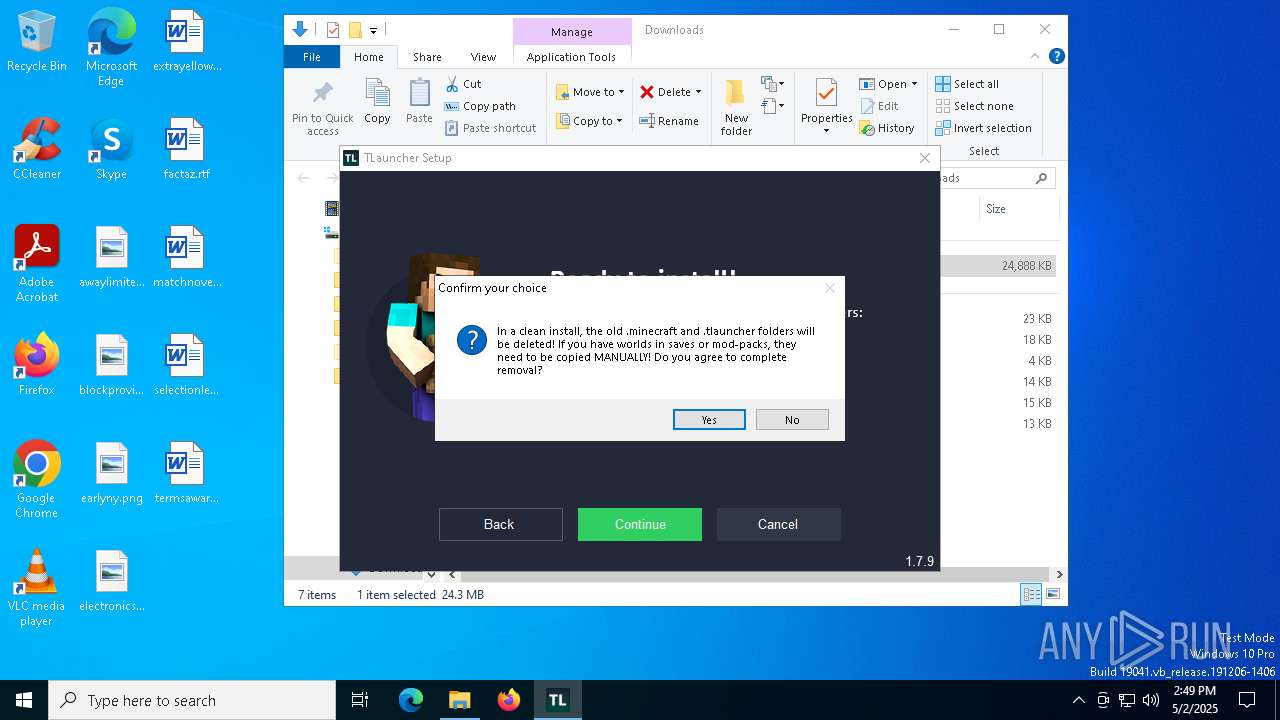This screenshot has height=720, width=1280.
Task: Select earlyny.png file on desktop
Action: (x=111, y=473)
